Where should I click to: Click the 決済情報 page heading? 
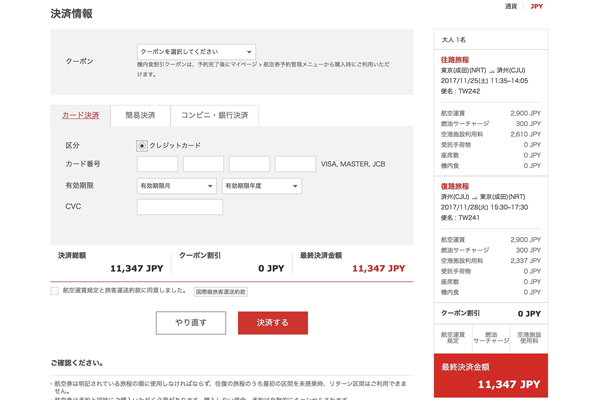(x=72, y=14)
